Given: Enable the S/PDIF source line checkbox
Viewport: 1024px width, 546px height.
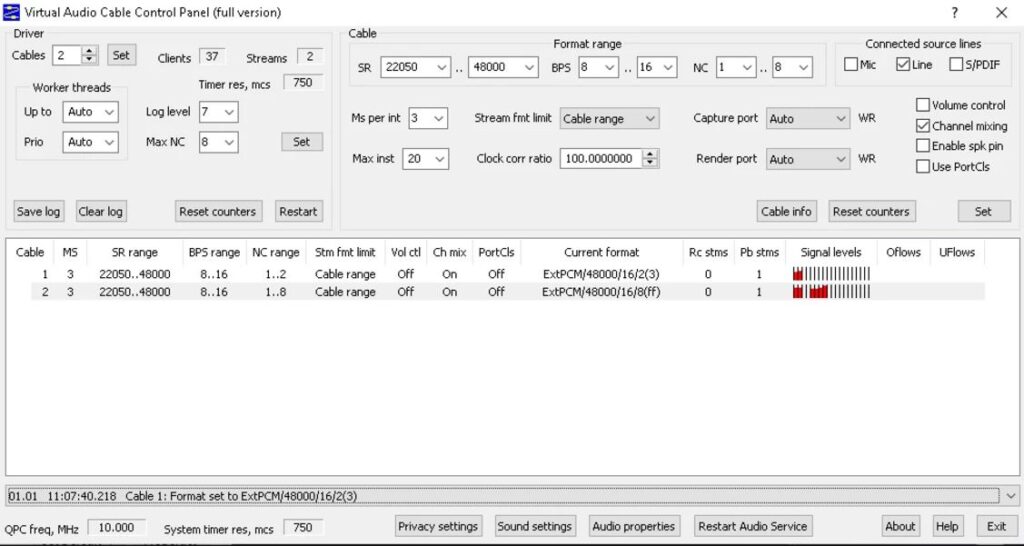Looking at the screenshot, I should (955, 64).
